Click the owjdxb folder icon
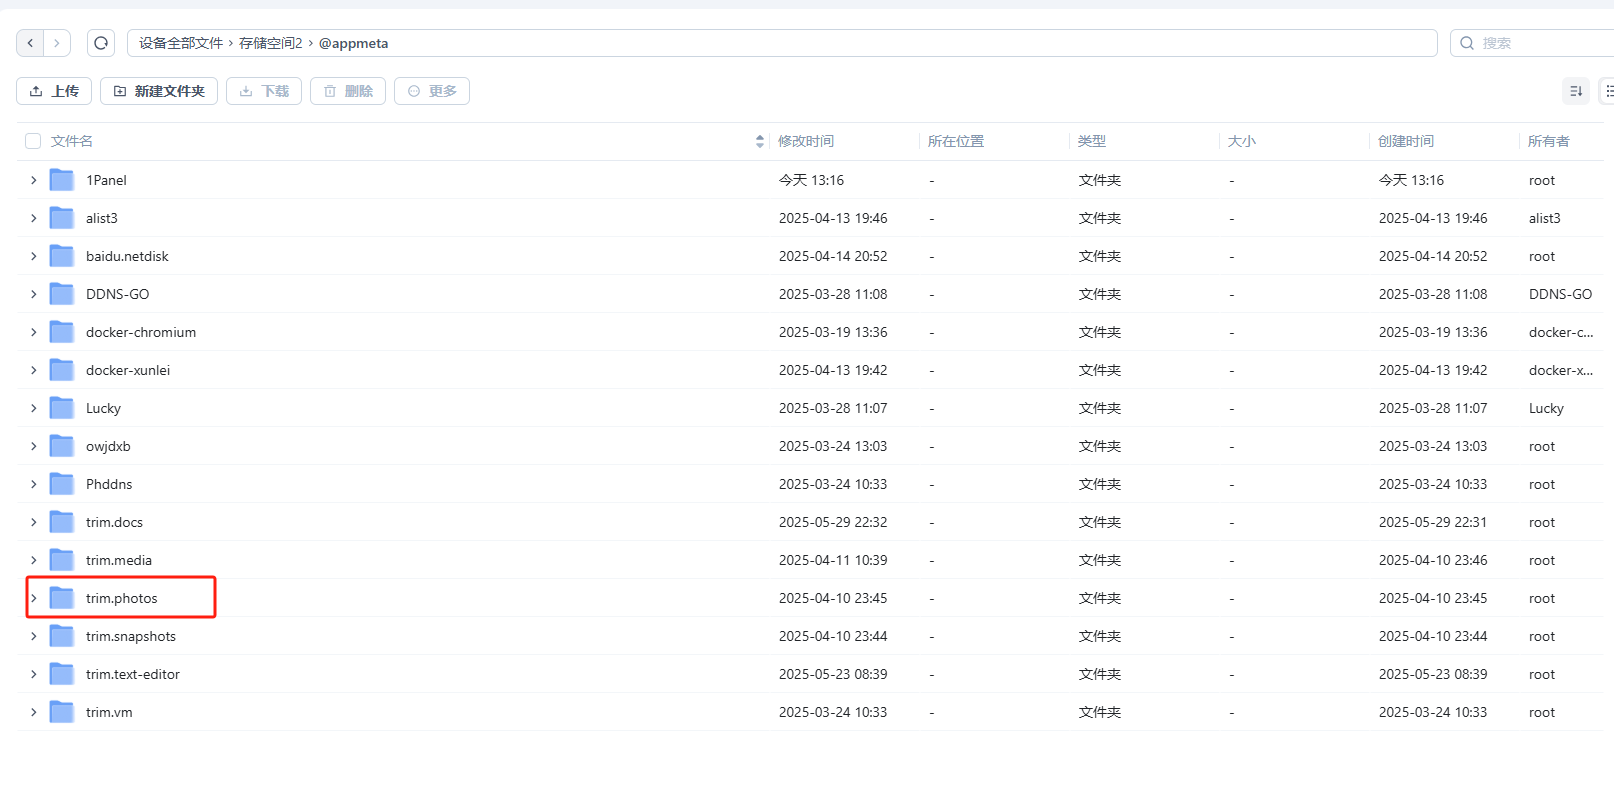Viewport: 1614px width, 807px height. coord(62,446)
